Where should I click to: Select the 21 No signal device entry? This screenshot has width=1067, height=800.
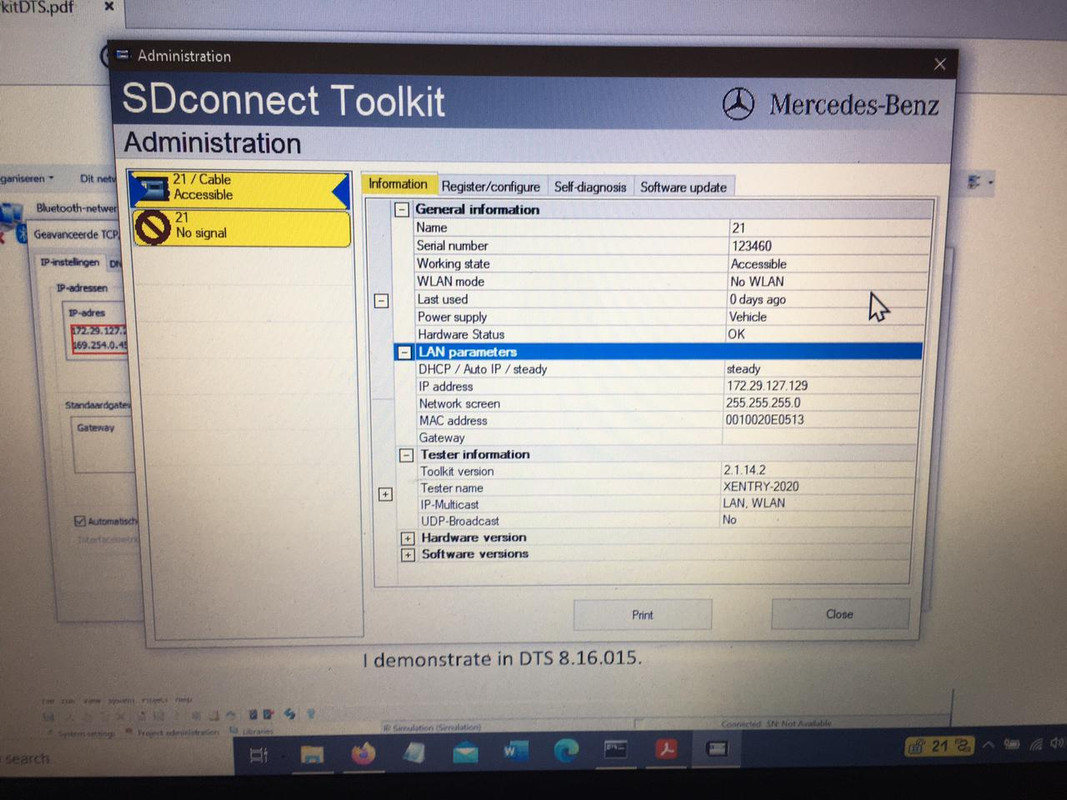(242, 227)
